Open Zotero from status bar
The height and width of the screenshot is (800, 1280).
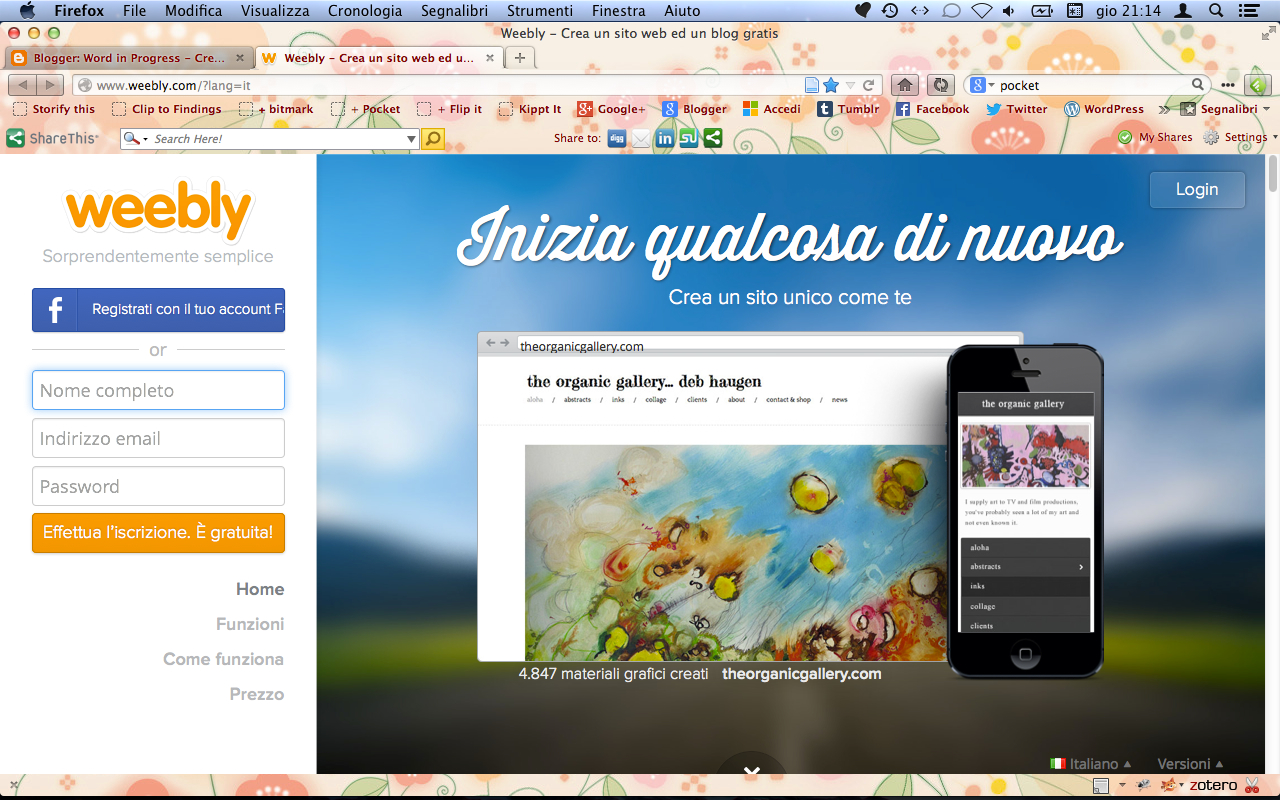[x=1213, y=785]
